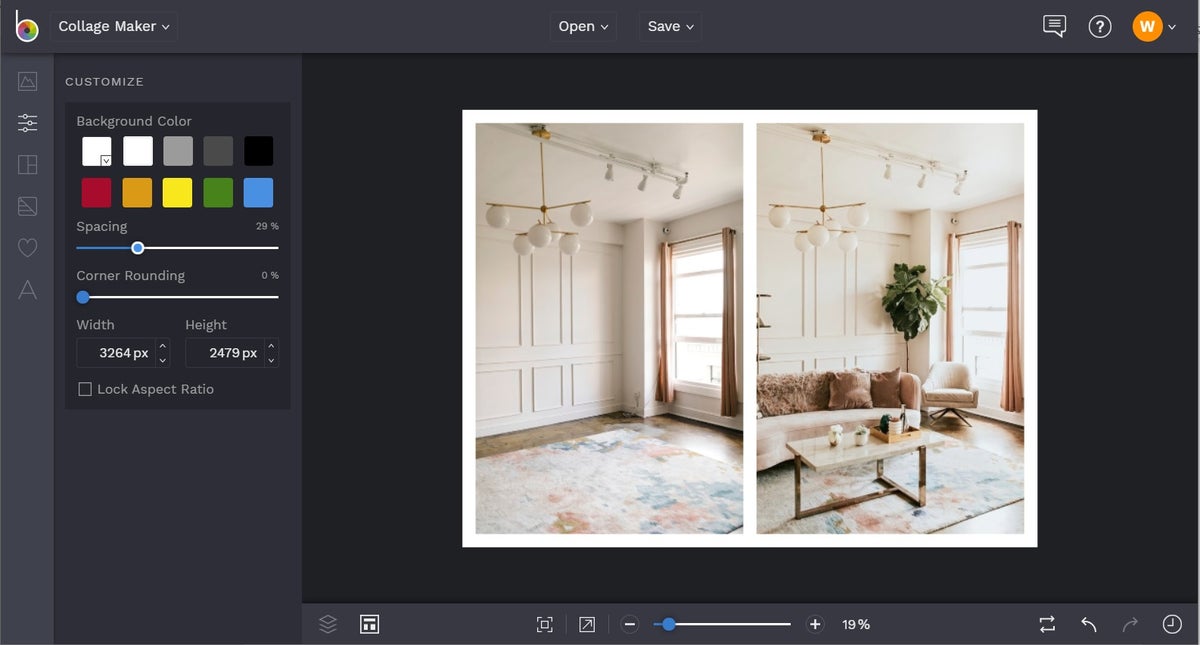The image size is (1200, 645).
Task: Click the fit to screen icon
Action: pyautogui.click(x=544, y=624)
